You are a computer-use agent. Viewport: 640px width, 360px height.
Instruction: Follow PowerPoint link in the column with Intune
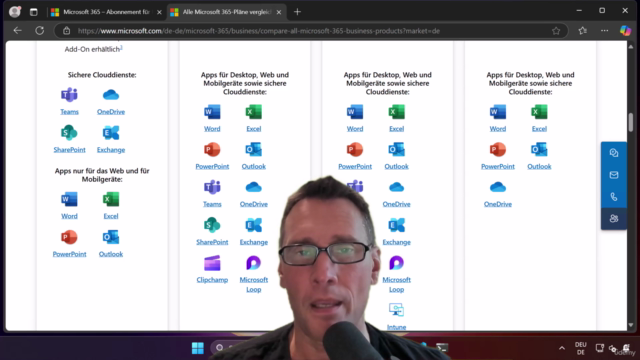coord(355,166)
